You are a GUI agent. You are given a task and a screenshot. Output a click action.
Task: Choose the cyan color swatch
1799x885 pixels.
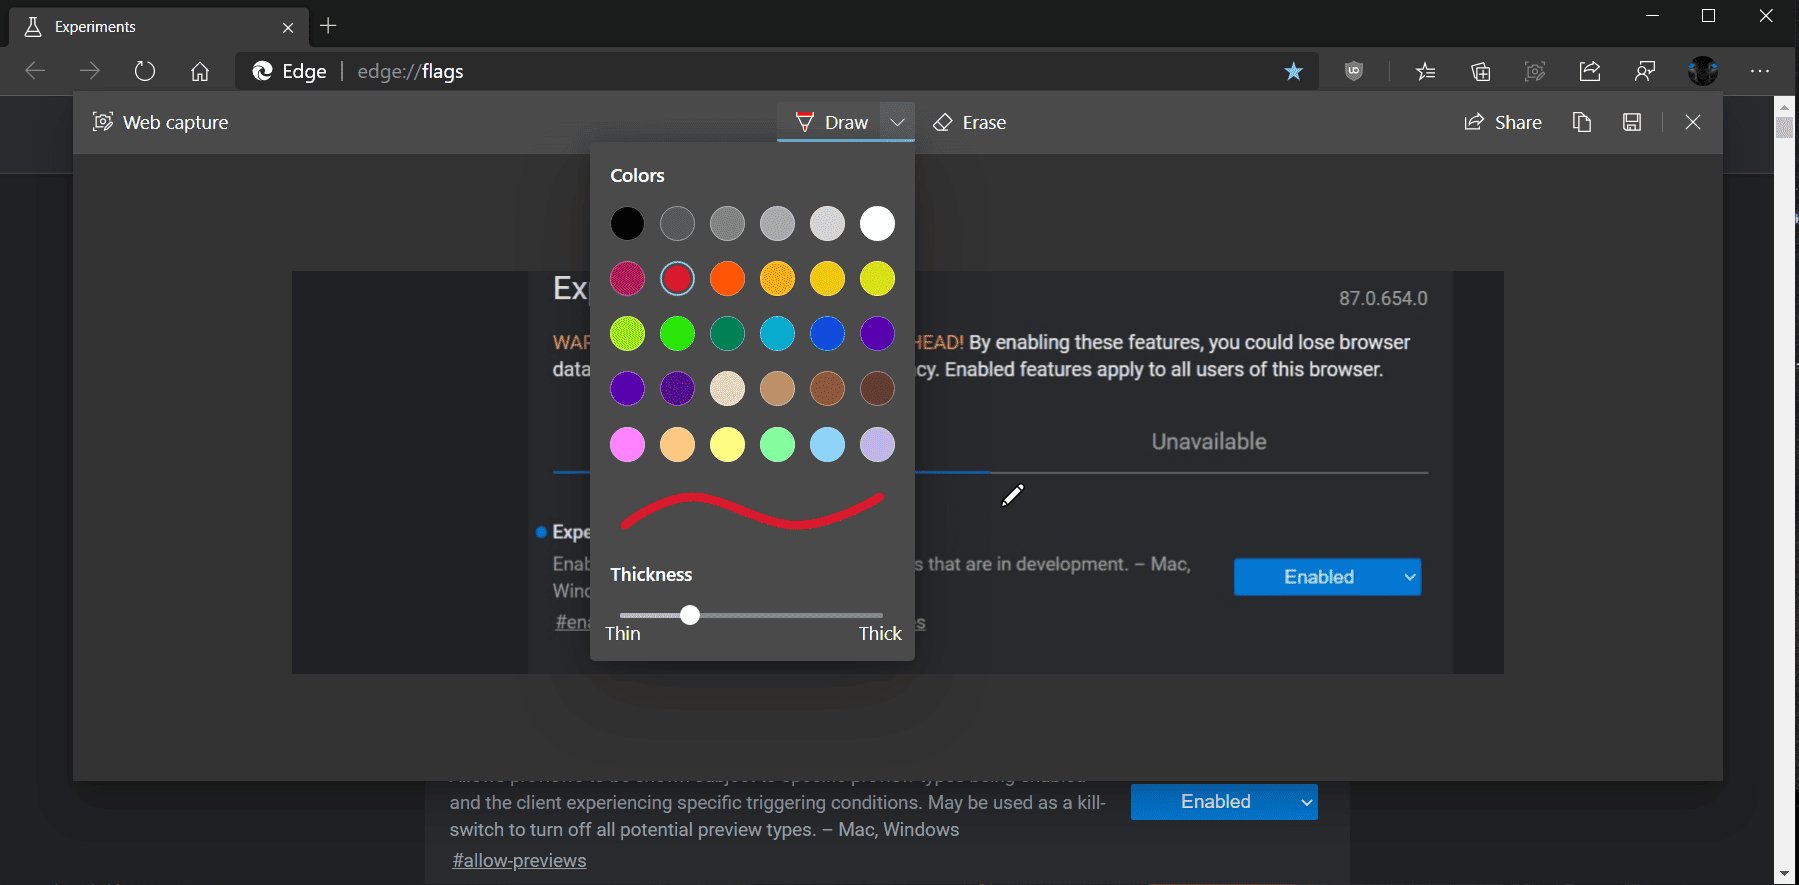click(x=777, y=333)
